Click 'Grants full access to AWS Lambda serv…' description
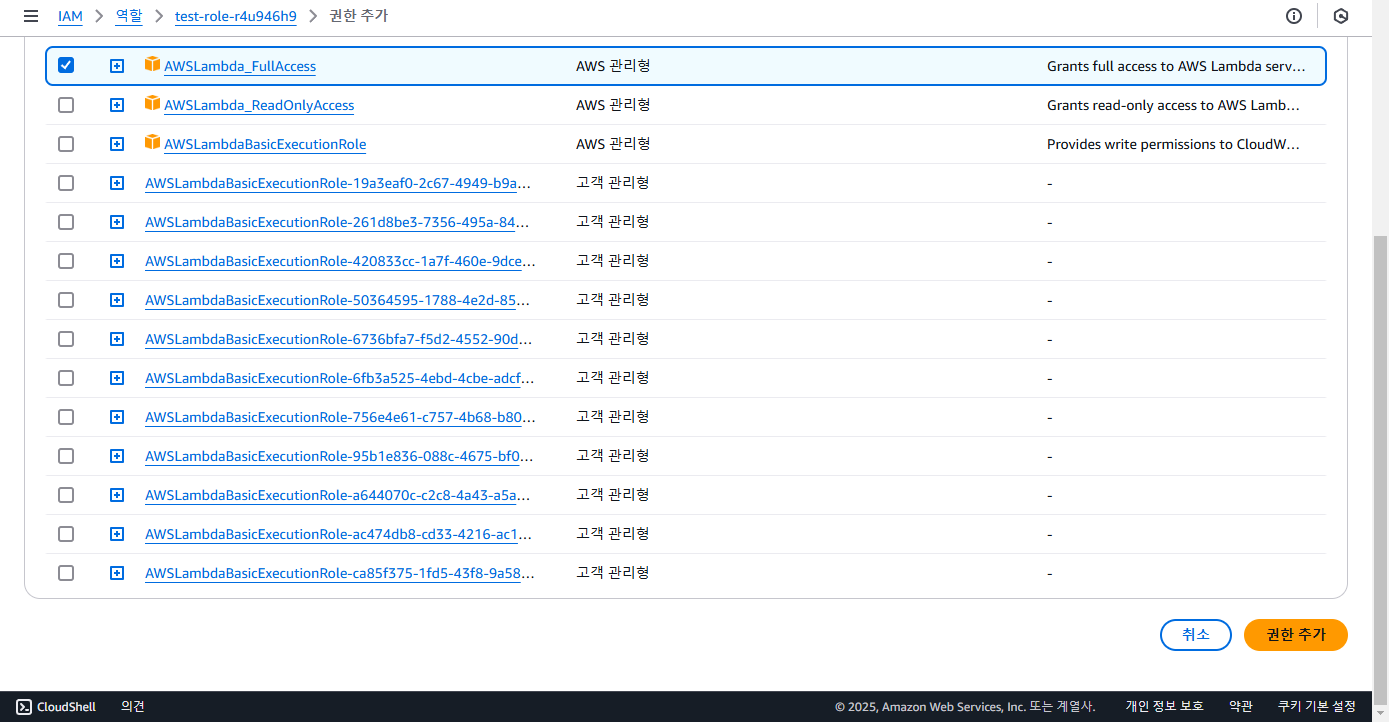The height and width of the screenshot is (722, 1389). (1176, 66)
